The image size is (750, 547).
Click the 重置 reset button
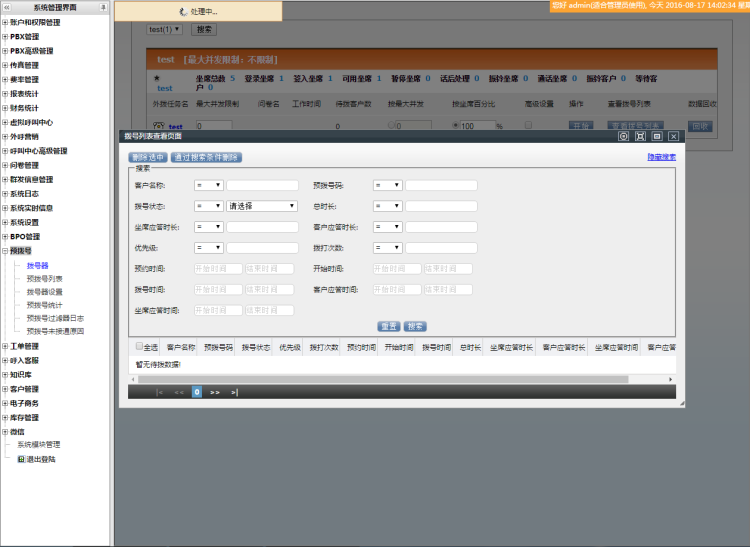pos(389,326)
